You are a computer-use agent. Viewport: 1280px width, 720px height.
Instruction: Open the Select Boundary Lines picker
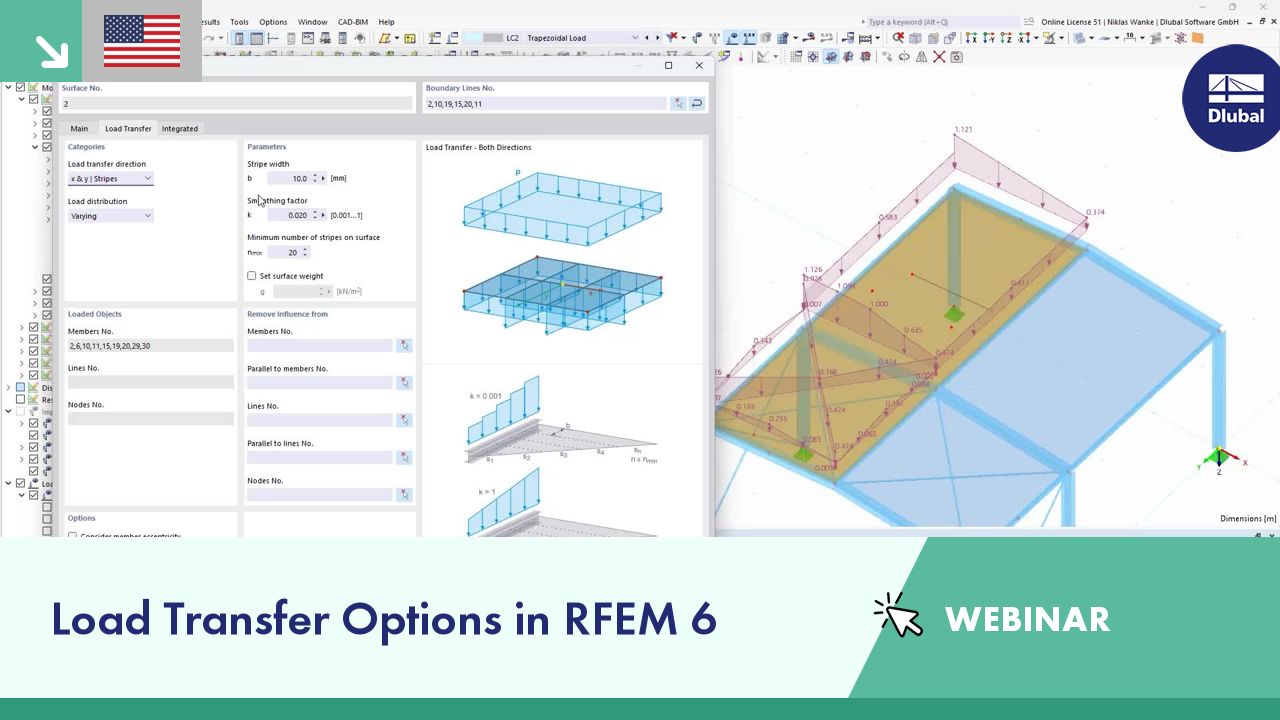[678, 103]
